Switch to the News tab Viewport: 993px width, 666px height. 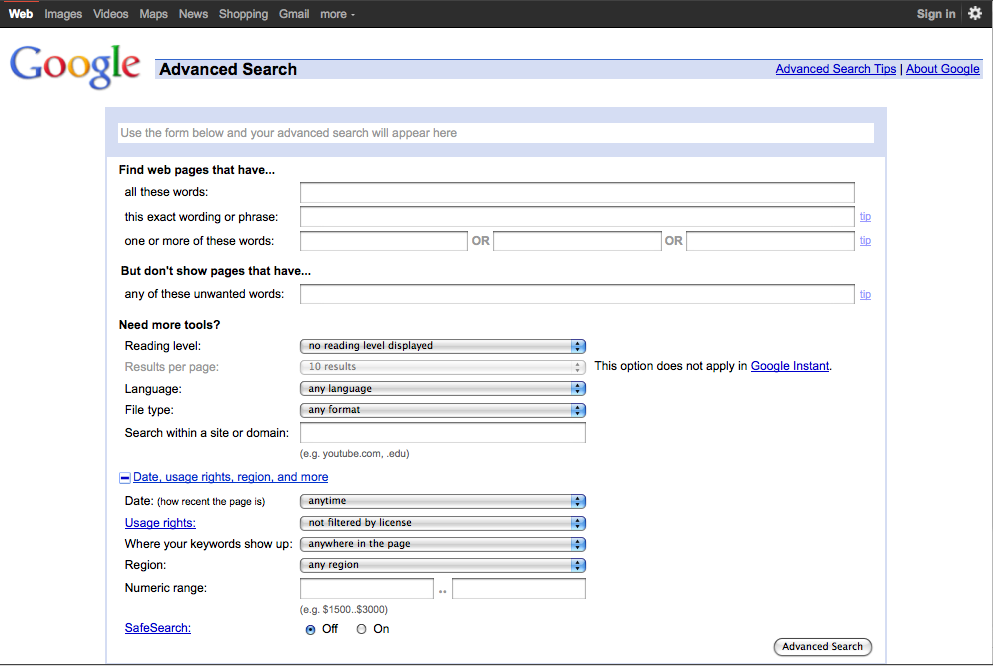(x=193, y=14)
